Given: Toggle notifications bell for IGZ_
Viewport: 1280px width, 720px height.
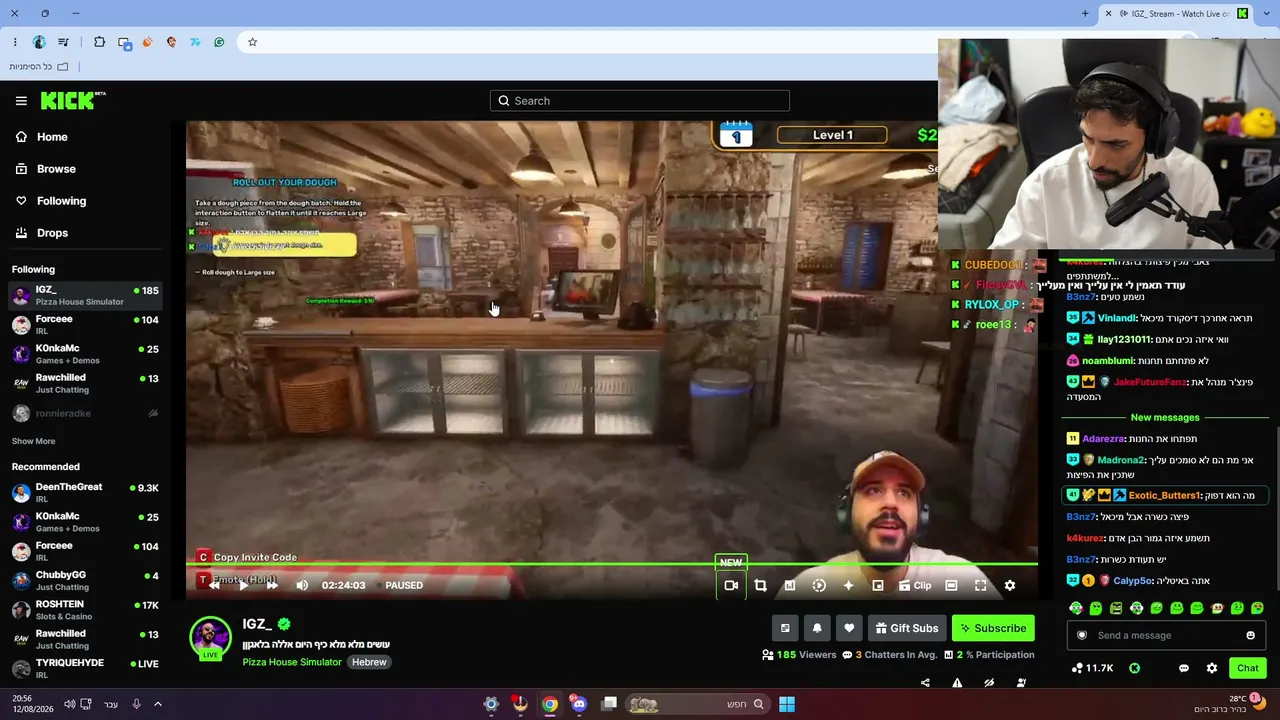Looking at the screenshot, I should pos(817,628).
